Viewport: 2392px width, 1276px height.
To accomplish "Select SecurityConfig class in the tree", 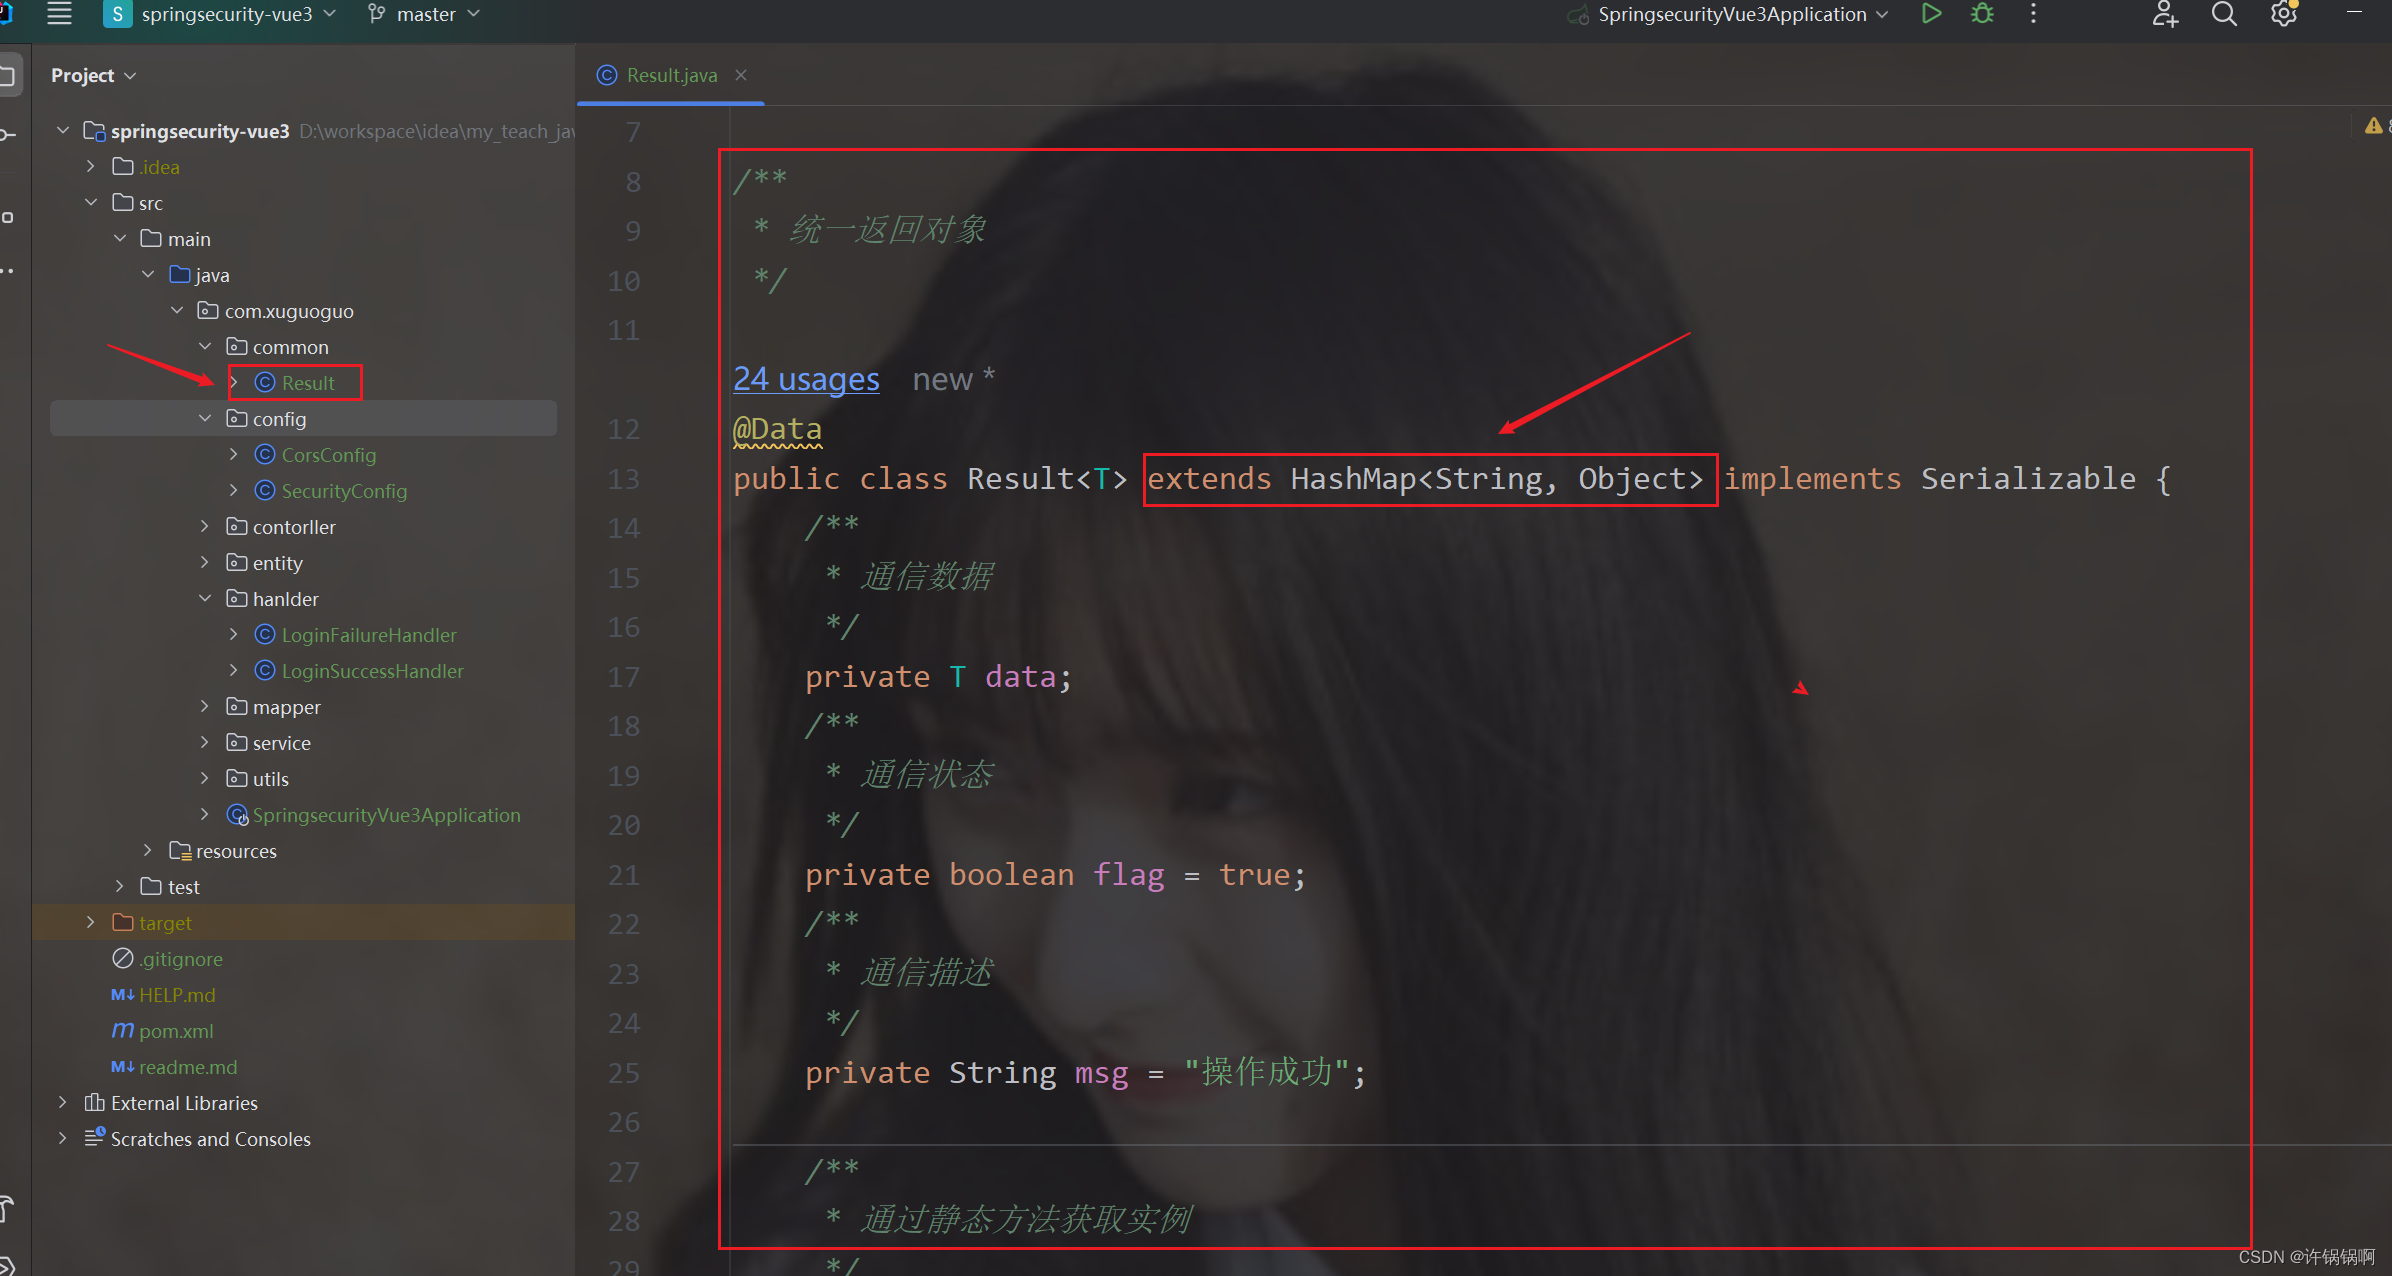I will (344, 490).
